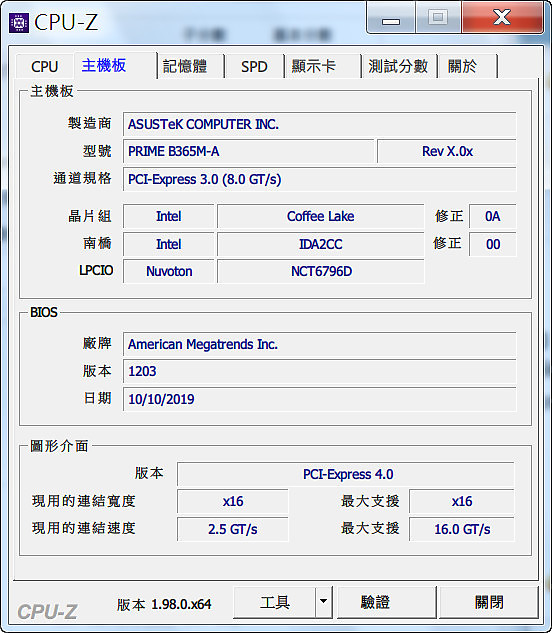Click the IDA2CC southbridge field

click(x=321, y=244)
